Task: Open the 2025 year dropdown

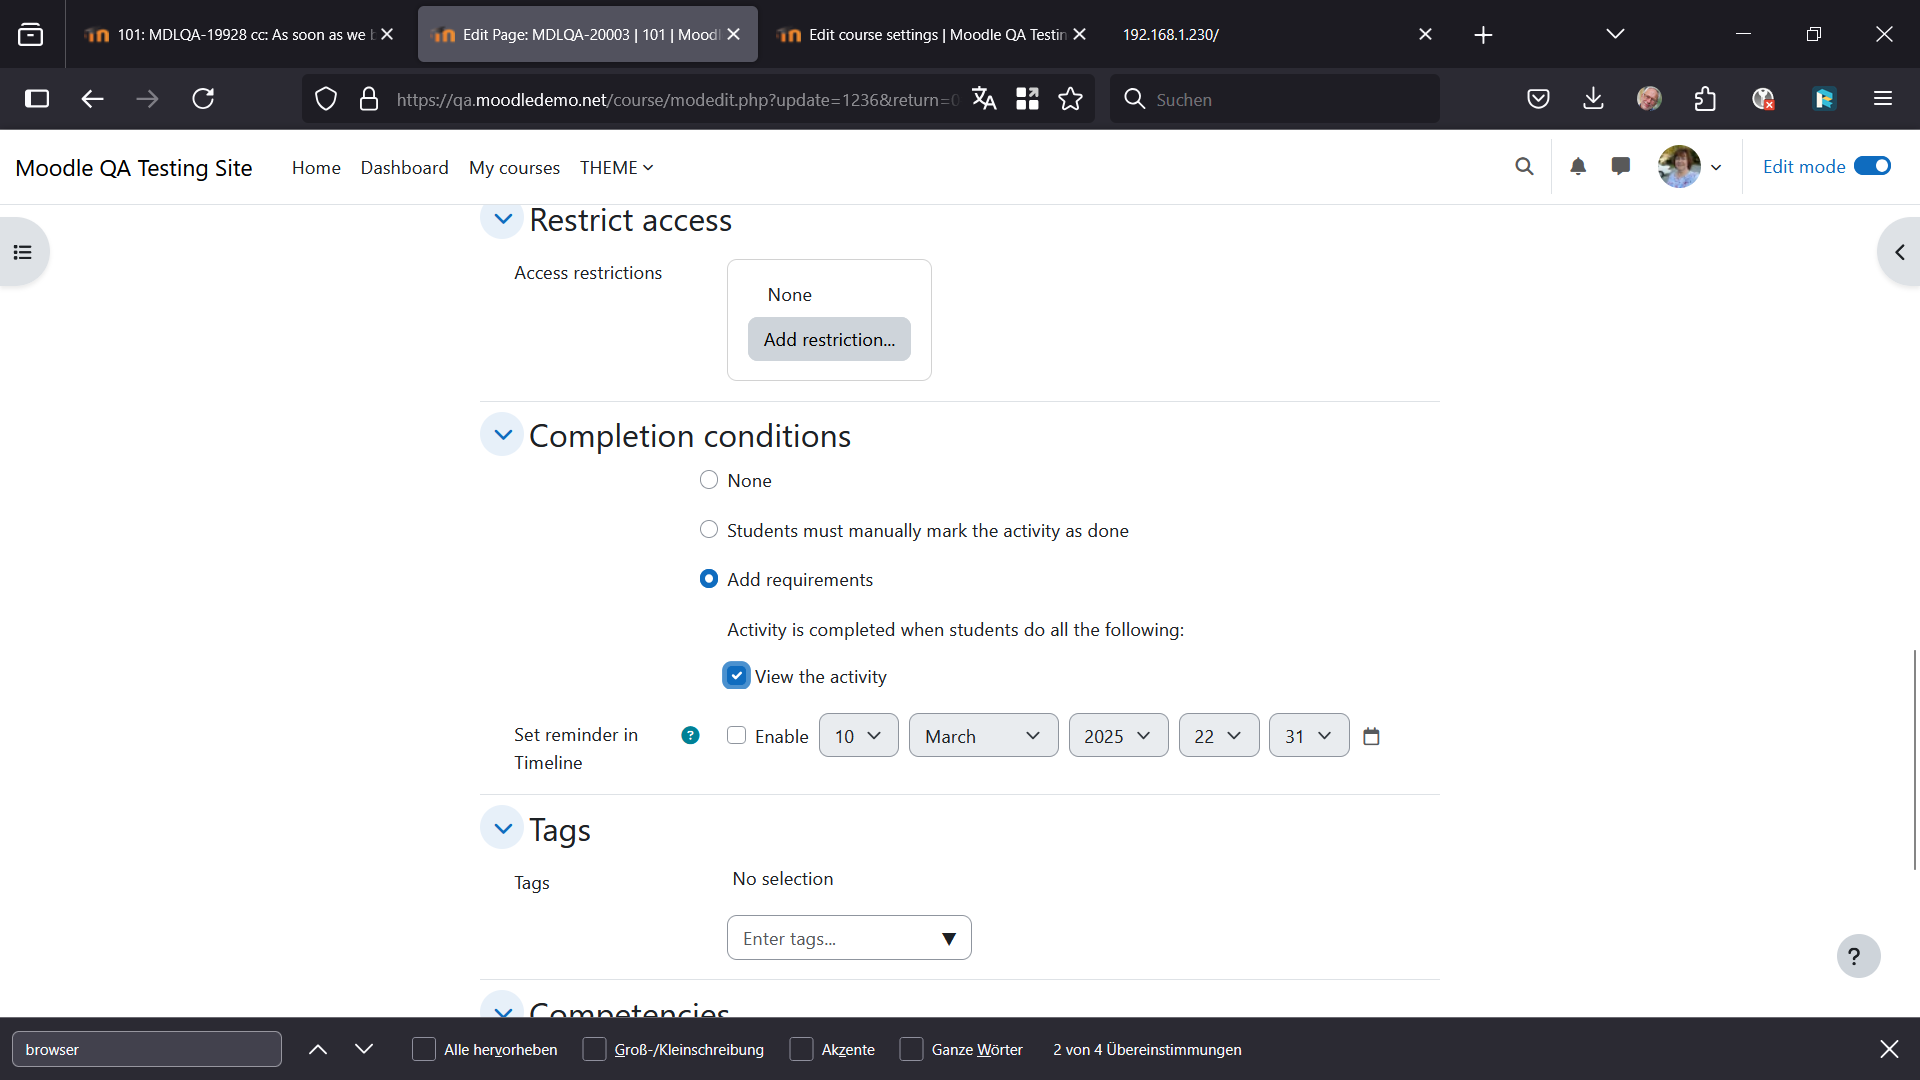Action: (x=1119, y=736)
